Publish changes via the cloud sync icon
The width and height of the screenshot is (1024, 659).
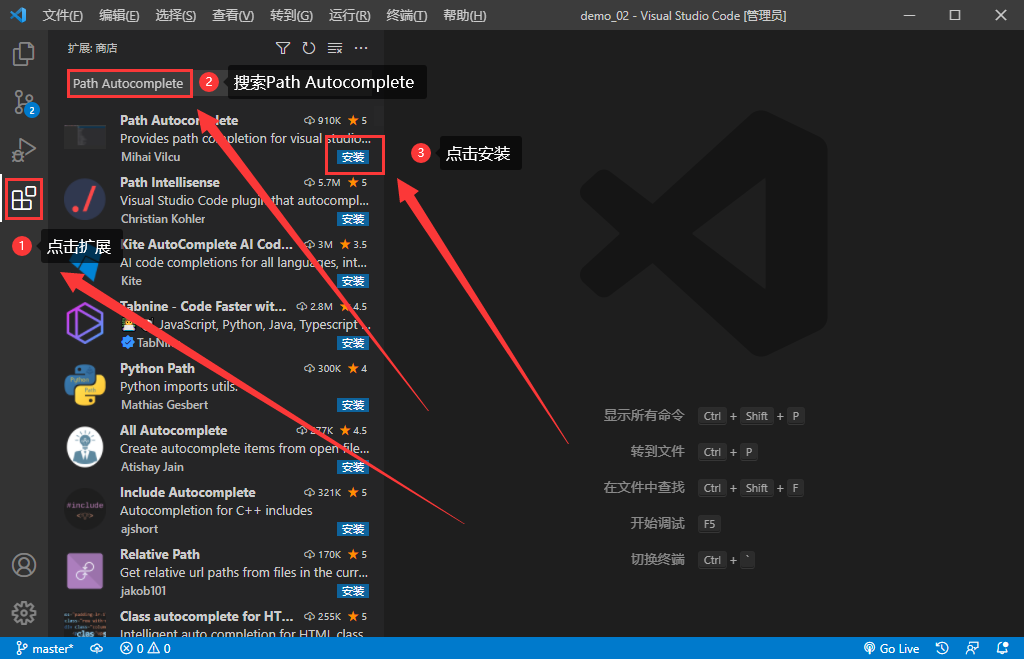[97, 649]
